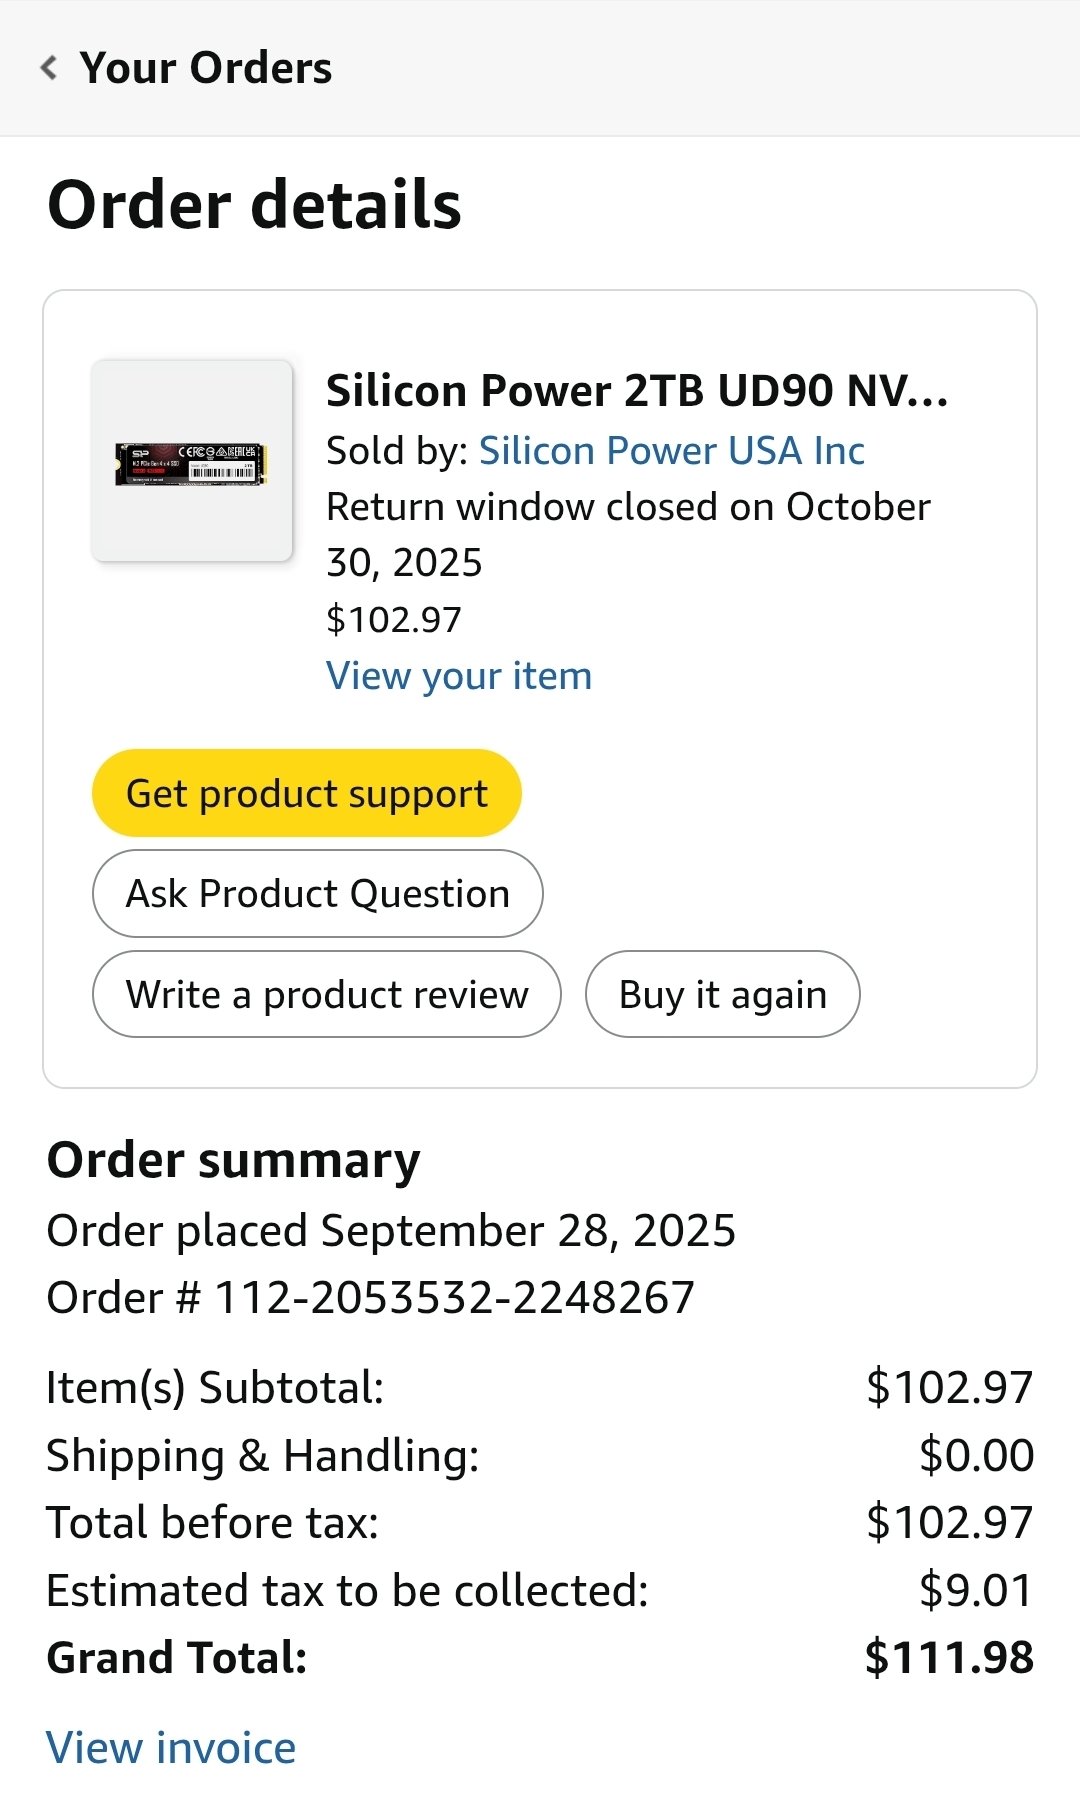
Task: Click the Item(s) Subtotal label
Action: 215,1388
